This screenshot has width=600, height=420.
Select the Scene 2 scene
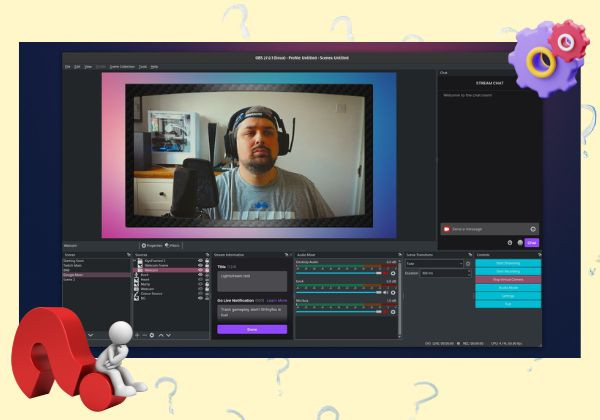point(69,280)
